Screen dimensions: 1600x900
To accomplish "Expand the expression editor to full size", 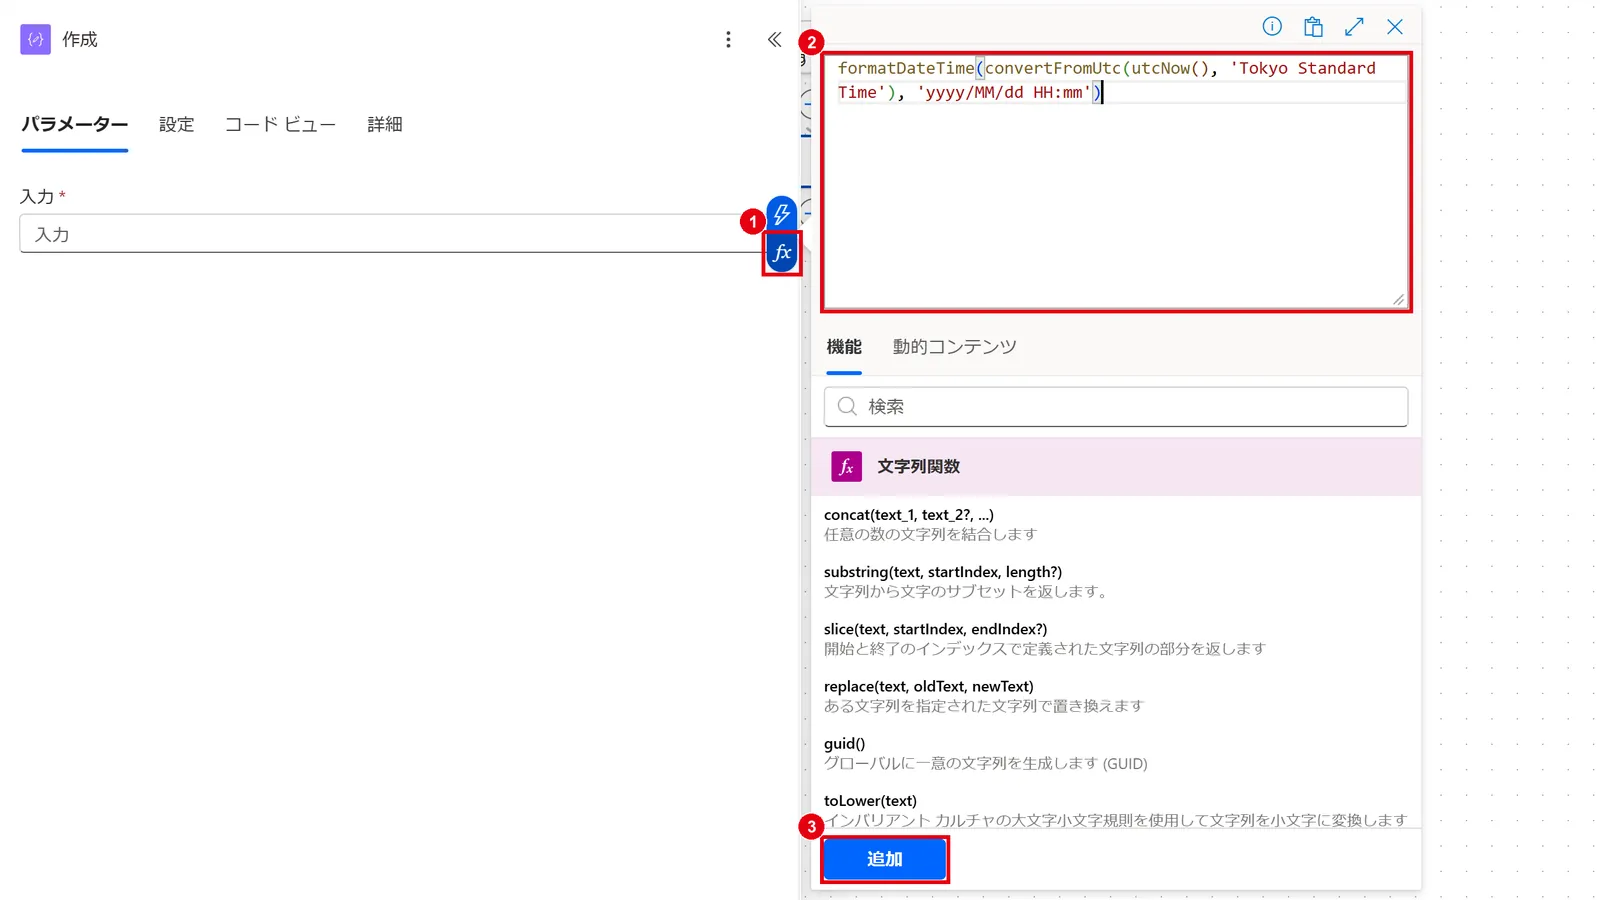I will tap(1354, 27).
